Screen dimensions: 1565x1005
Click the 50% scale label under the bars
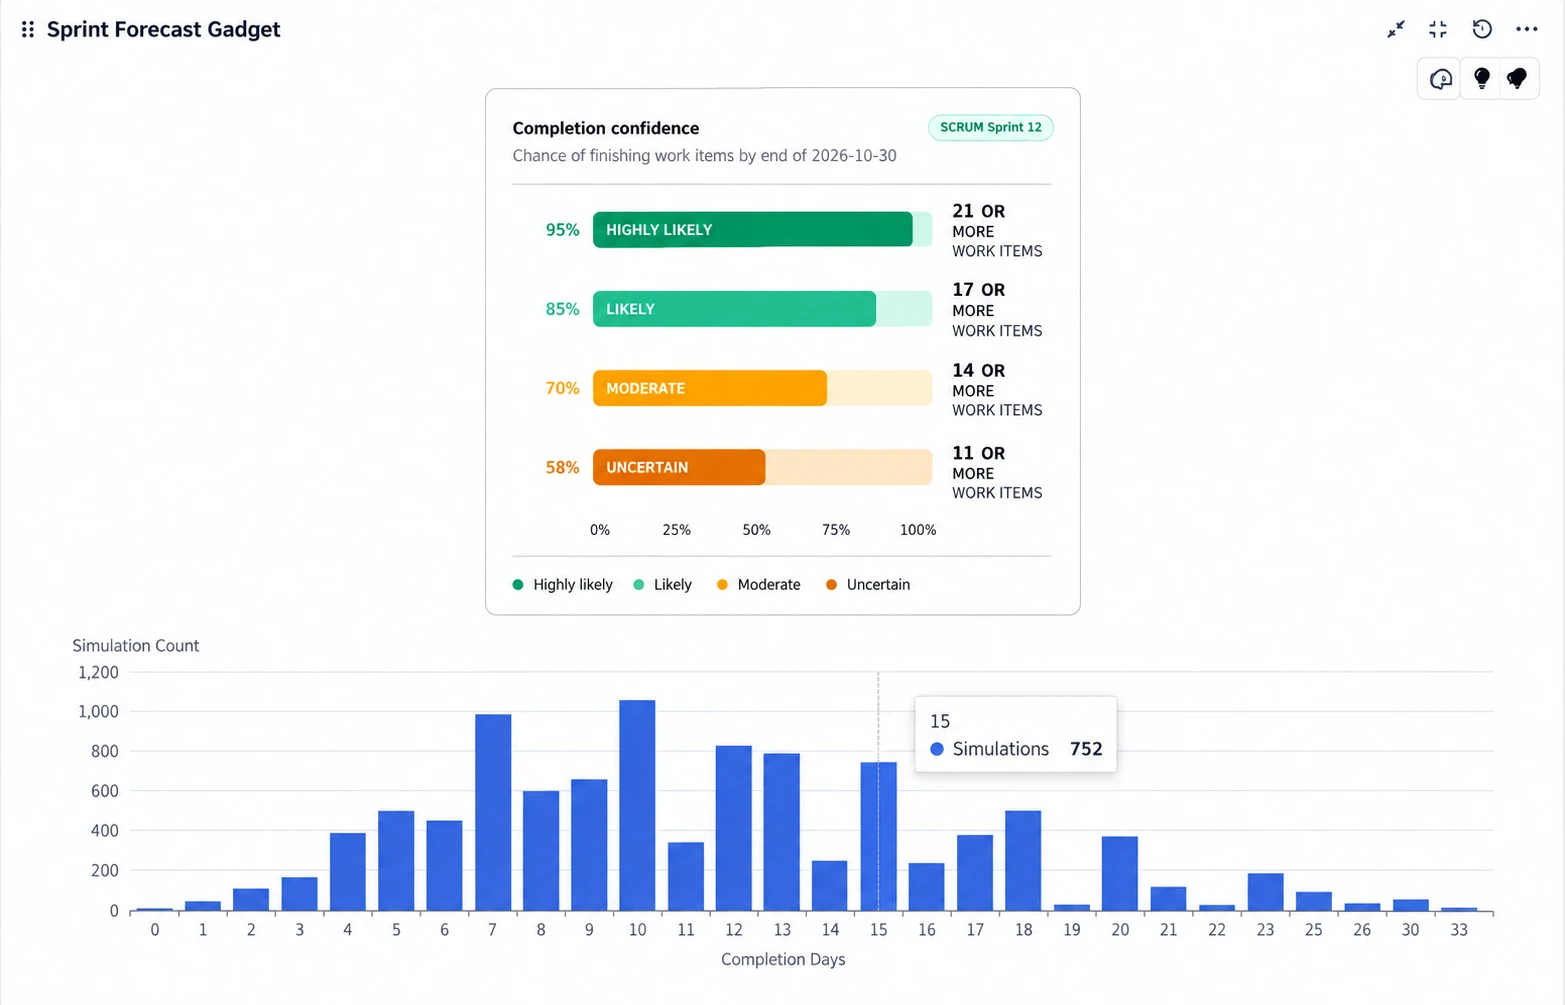pyautogui.click(x=756, y=530)
